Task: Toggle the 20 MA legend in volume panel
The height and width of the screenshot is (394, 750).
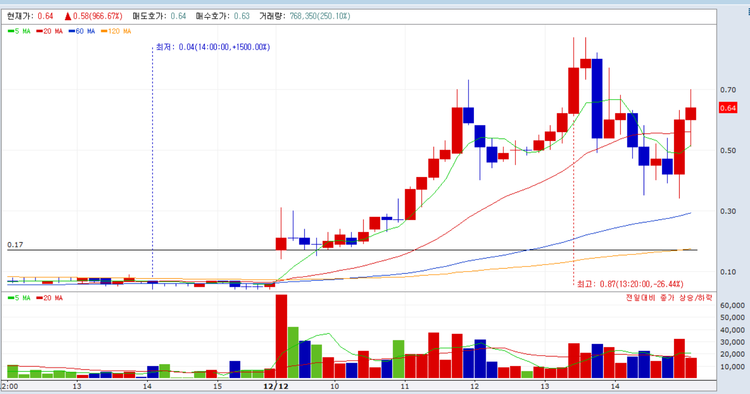Action: coord(50,298)
